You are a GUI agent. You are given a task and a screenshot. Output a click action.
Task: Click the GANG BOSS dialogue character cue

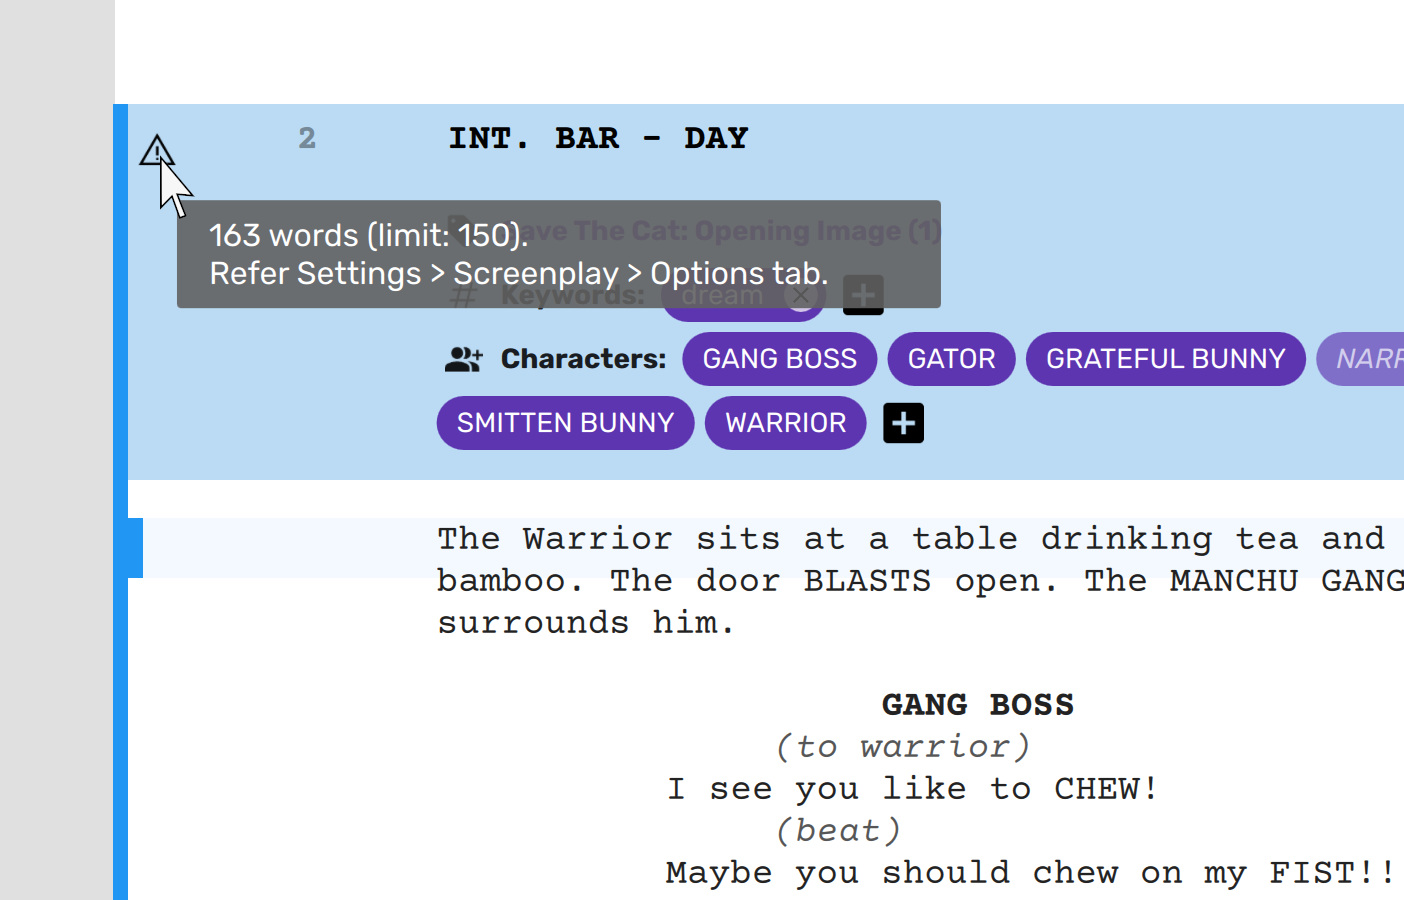coord(977,705)
